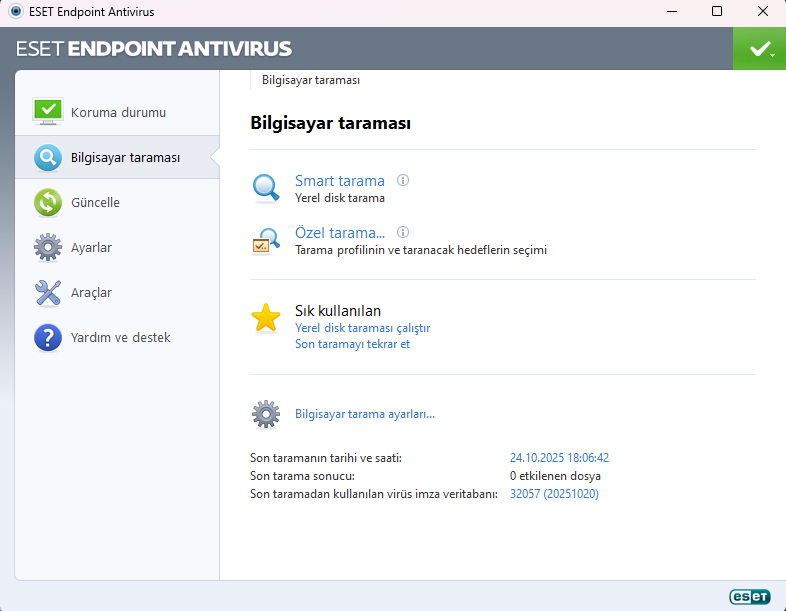
Task: Click Son taramayı tekrar et link
Action: pos(352,344)
